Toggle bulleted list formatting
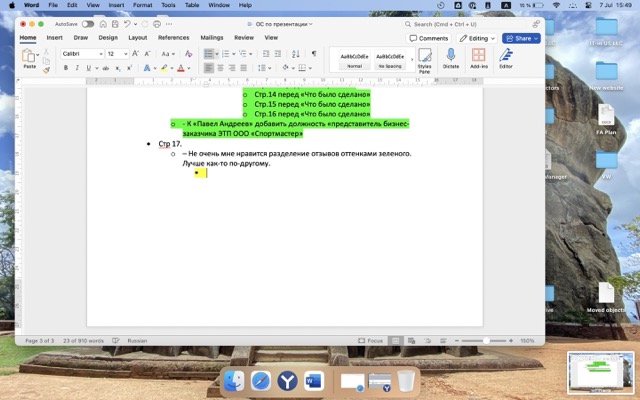Viewport: 640px width, 400px height. tap(209, 53)
